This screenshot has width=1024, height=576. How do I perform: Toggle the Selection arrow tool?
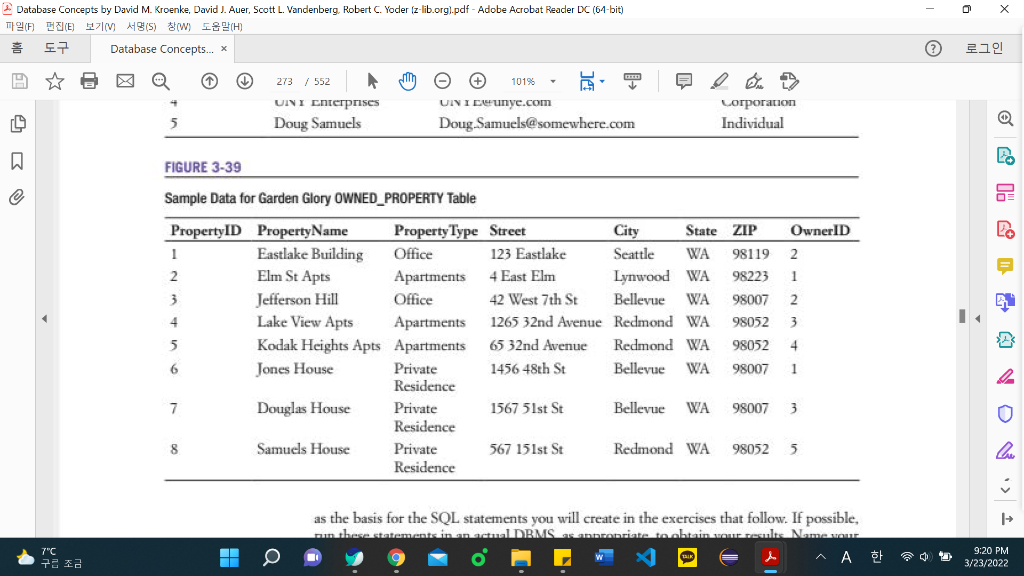point(371,81)
